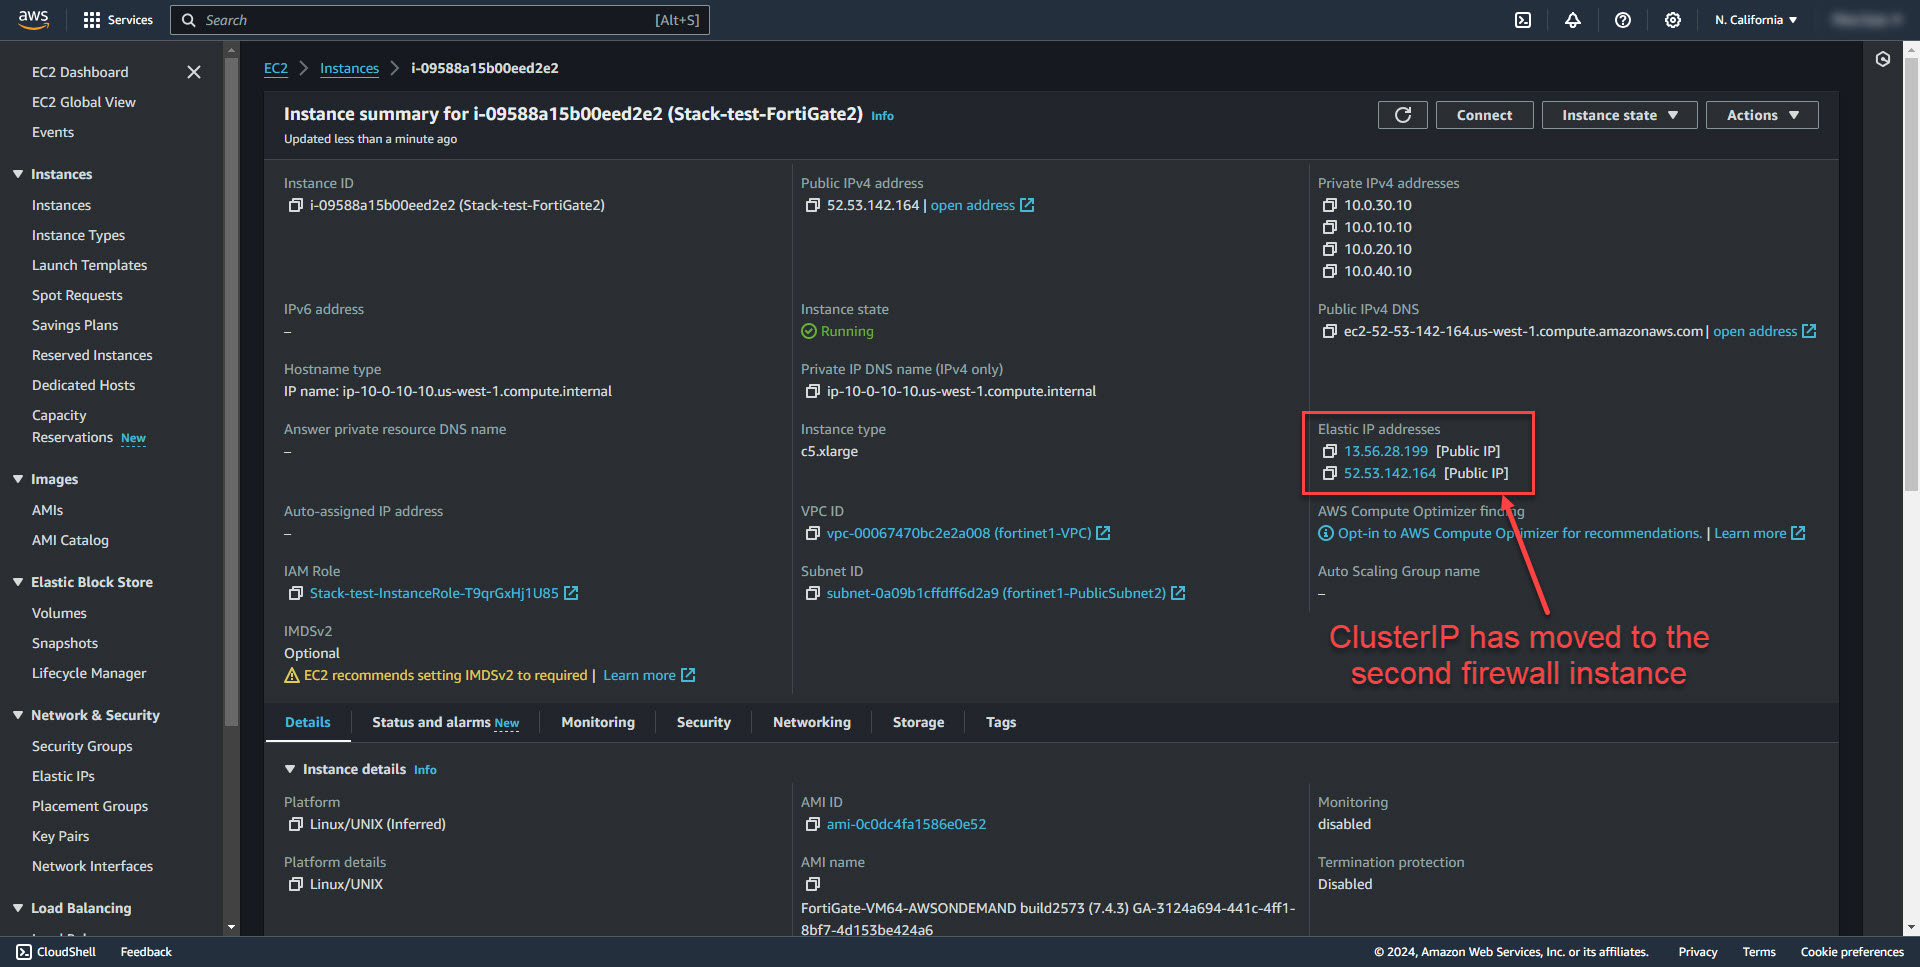Copy the AMI ID
The width and height of the screenshot is (1920, 967).
click(x=813, y=824)
